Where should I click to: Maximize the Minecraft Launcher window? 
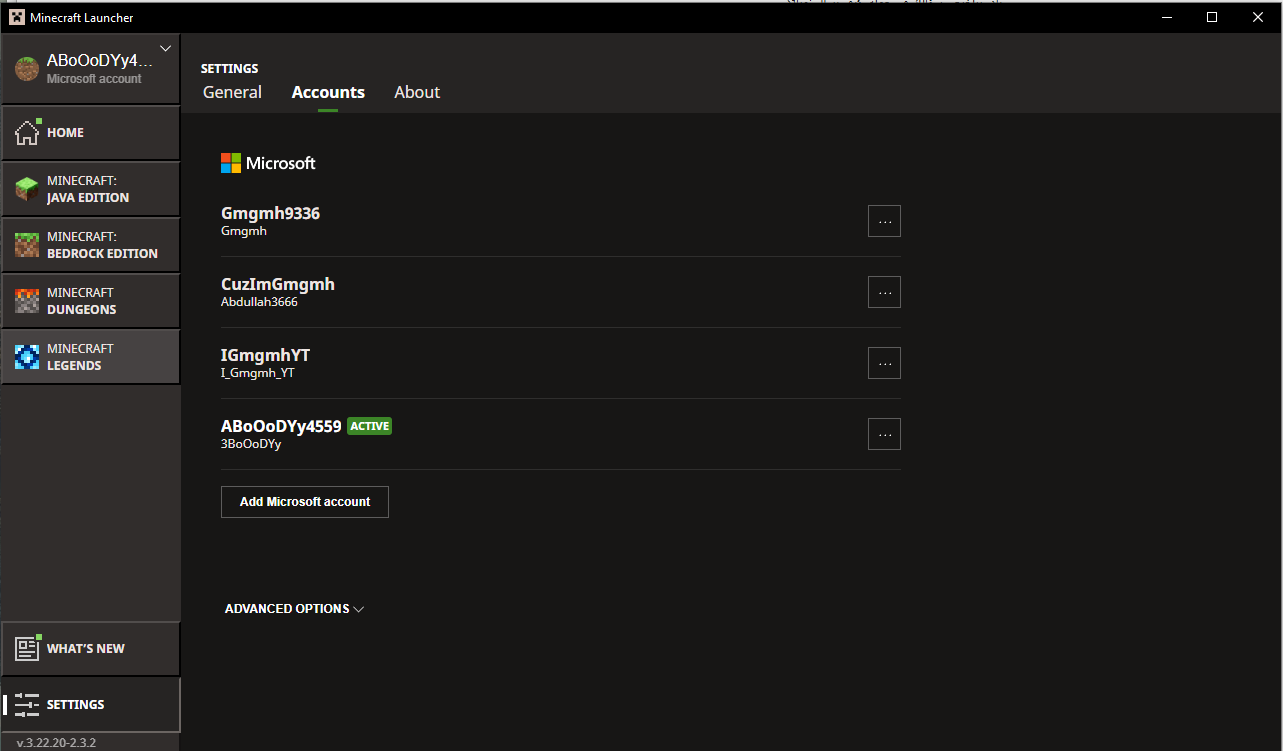pyautogui.click(x=1212, y=17)
